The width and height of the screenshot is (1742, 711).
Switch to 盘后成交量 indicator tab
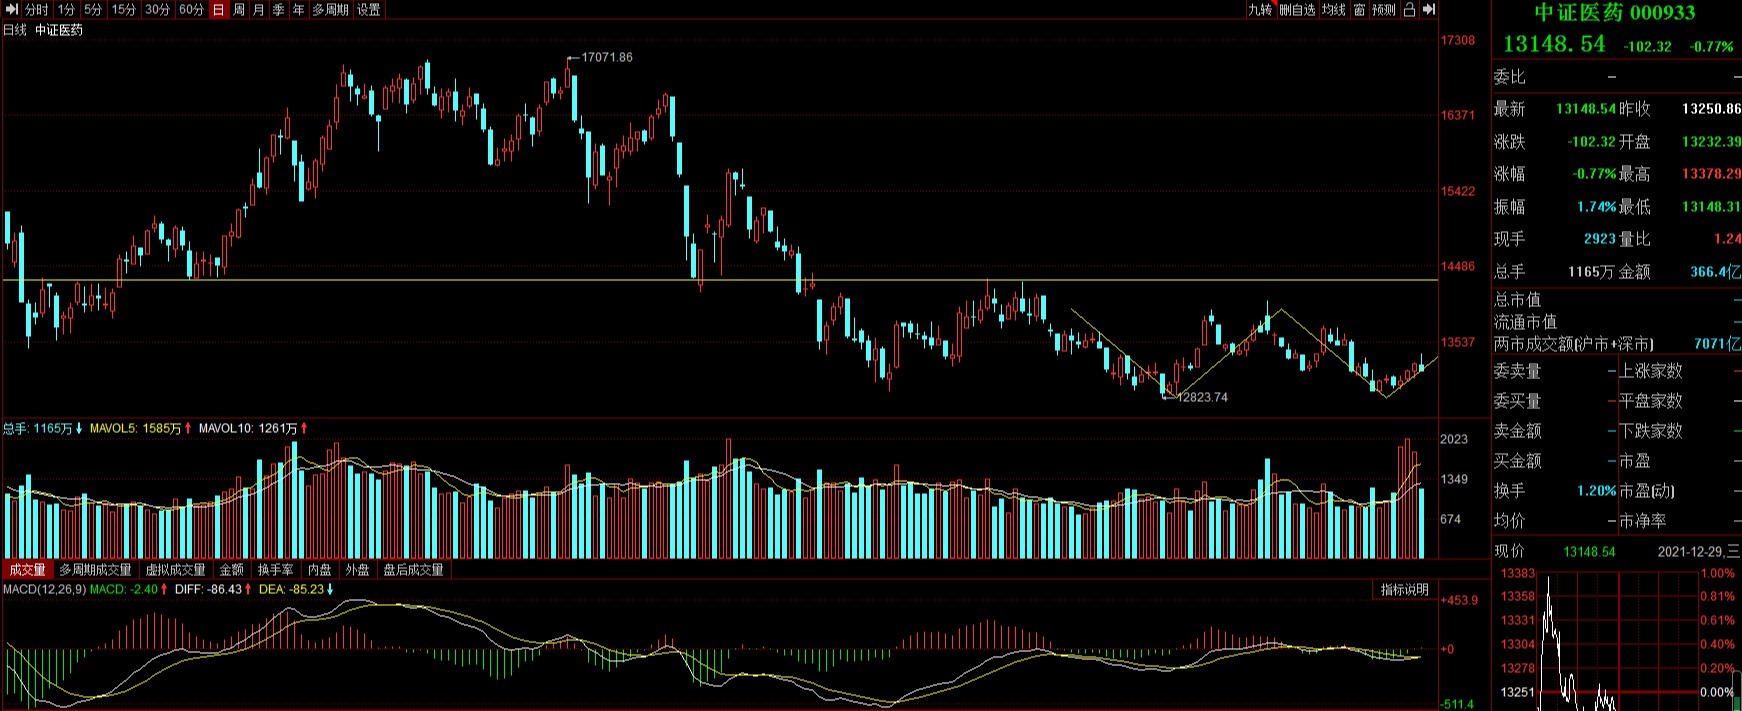pyautogui.click(x=414, y=569)
